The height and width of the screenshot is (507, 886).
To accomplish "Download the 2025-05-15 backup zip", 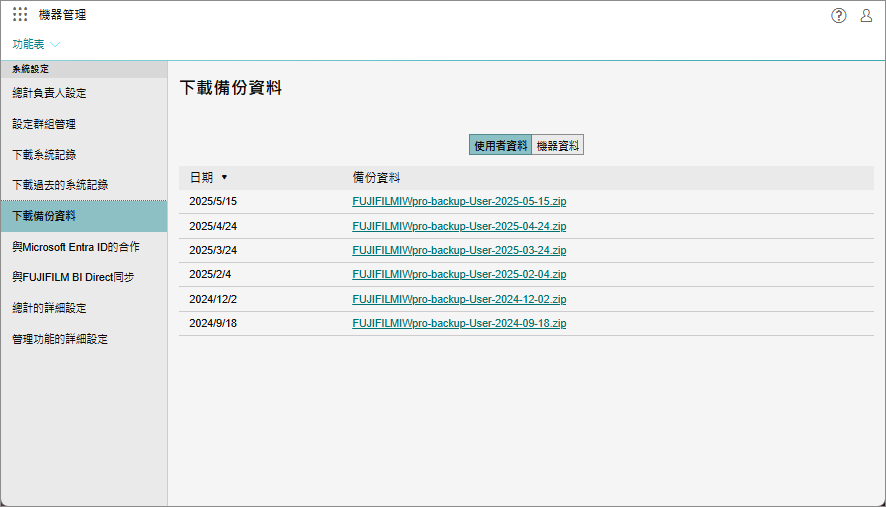I will point(459,201).
